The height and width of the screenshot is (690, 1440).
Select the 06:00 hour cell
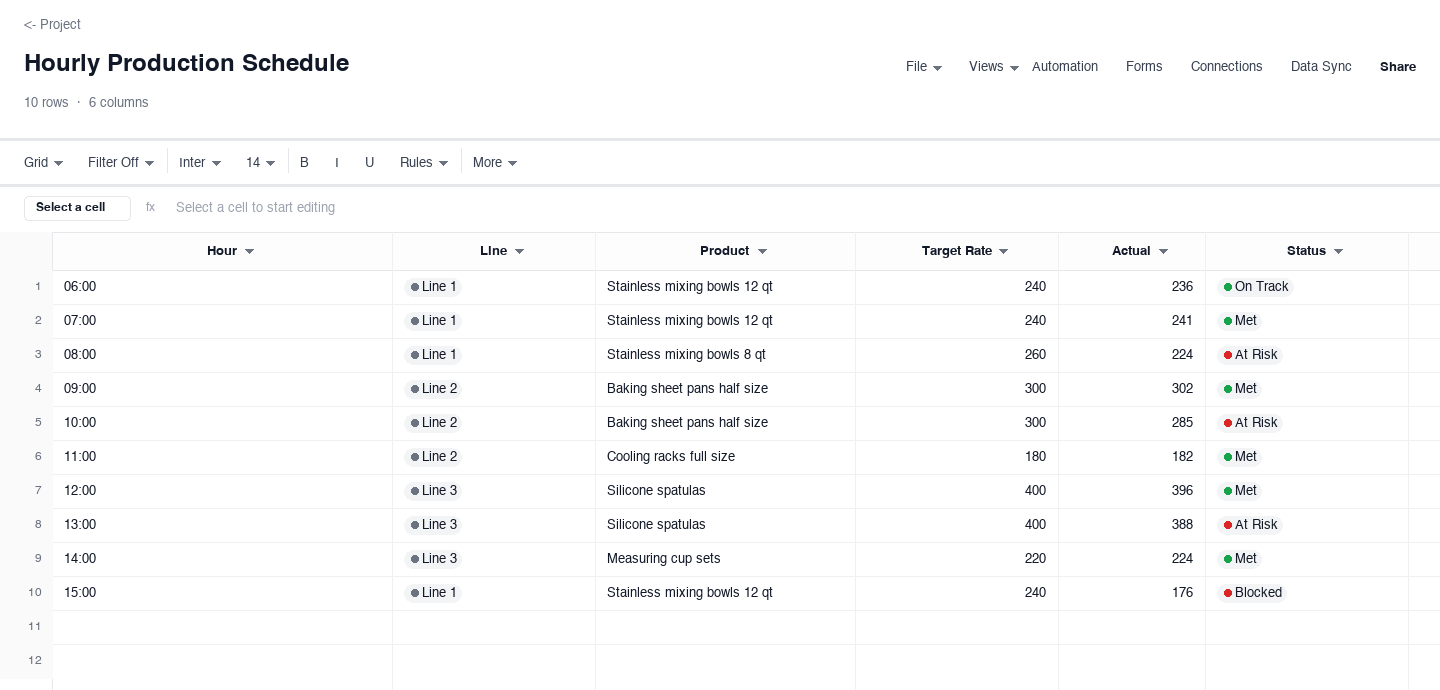click(x=222, y=287)
